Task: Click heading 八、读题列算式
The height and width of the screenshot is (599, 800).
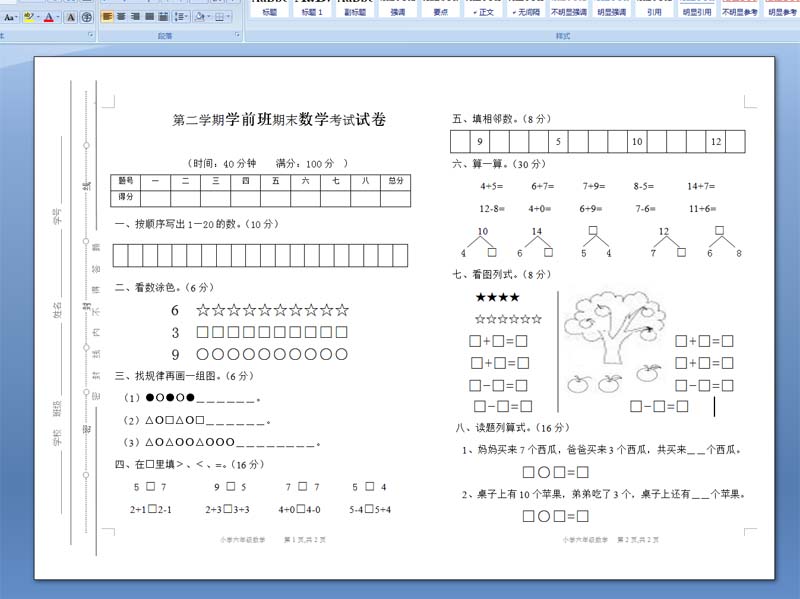Action: (x=512, y=428)
